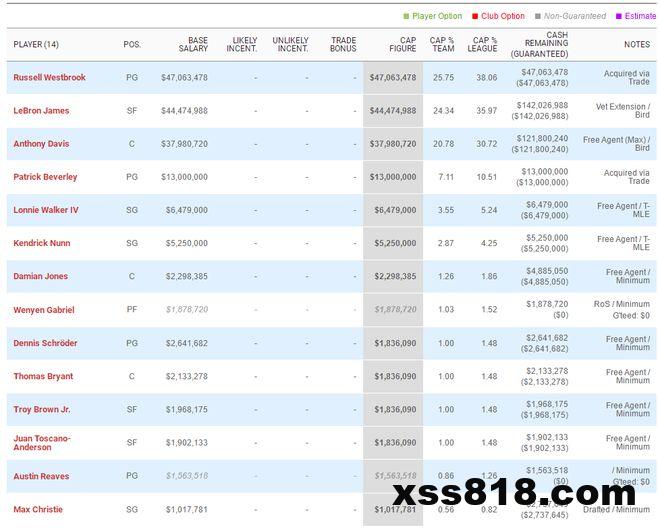Select LeBron's $44,474,988 cap figure

(x=393, y=111)
